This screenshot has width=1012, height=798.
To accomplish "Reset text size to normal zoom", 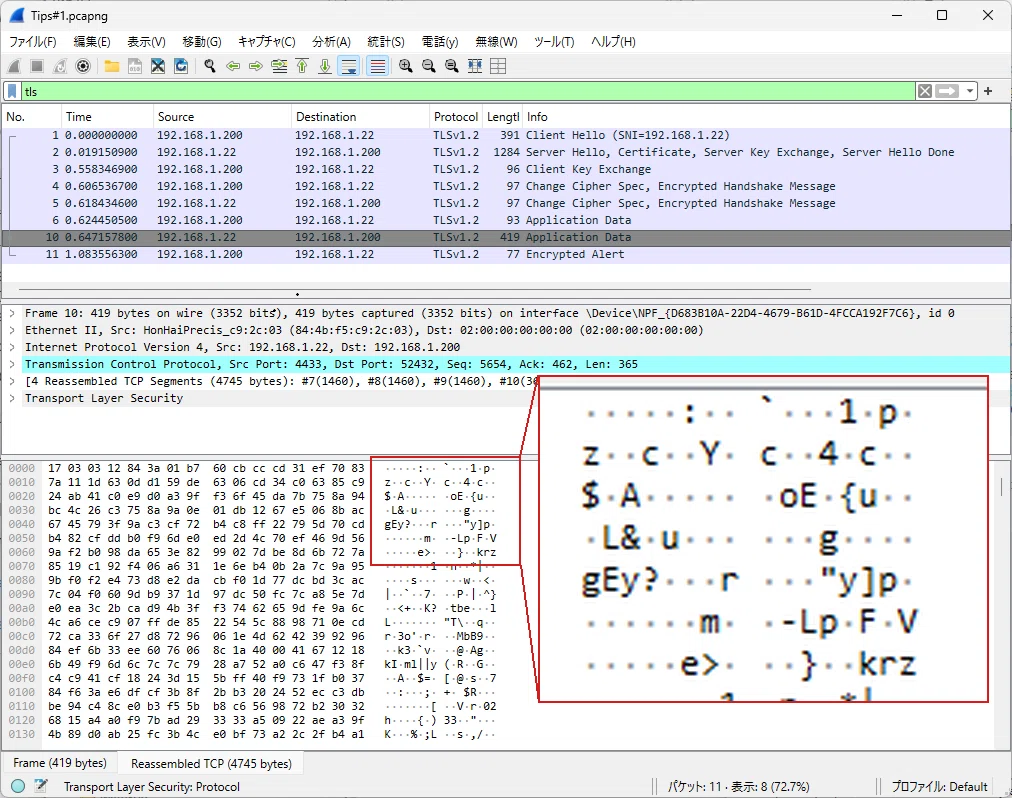I will (452, 66).
